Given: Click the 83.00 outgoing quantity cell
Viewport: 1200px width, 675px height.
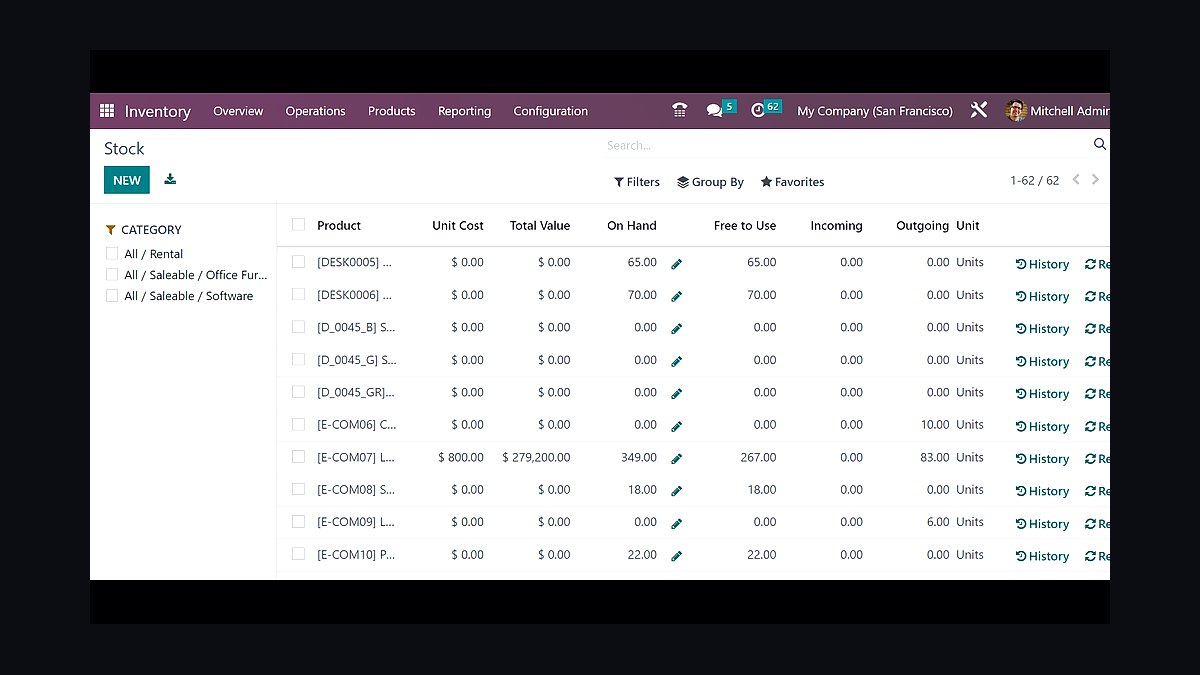Looking at the screenshot, I should coord(935,457).
